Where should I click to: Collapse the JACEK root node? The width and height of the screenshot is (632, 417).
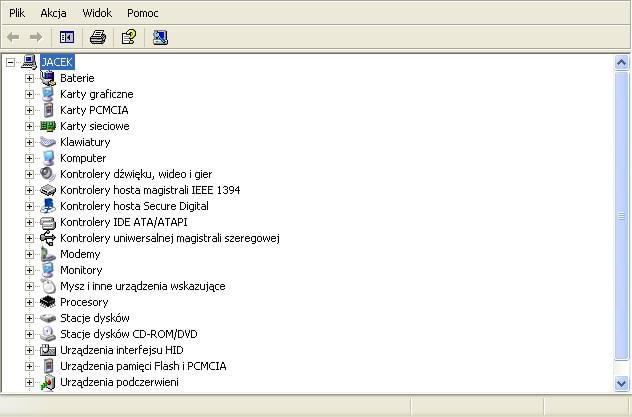[x=10, y=62]
